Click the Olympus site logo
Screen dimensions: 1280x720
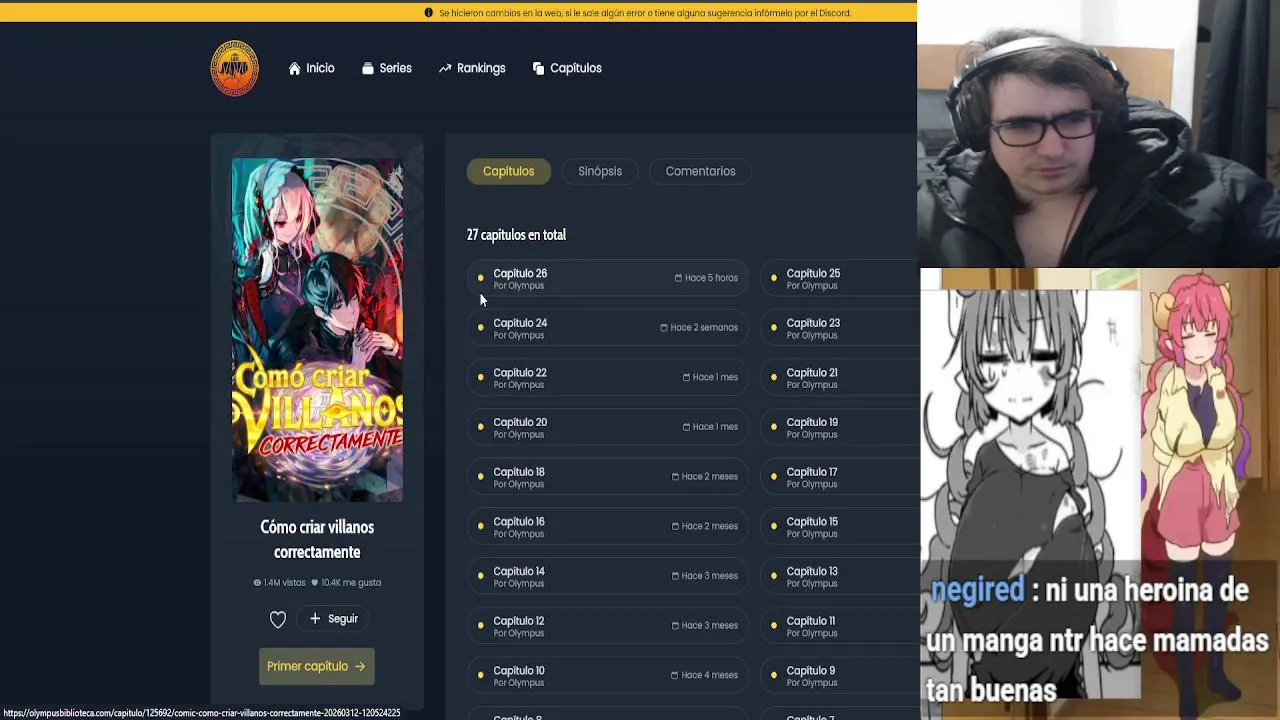[x=234, y=68]
